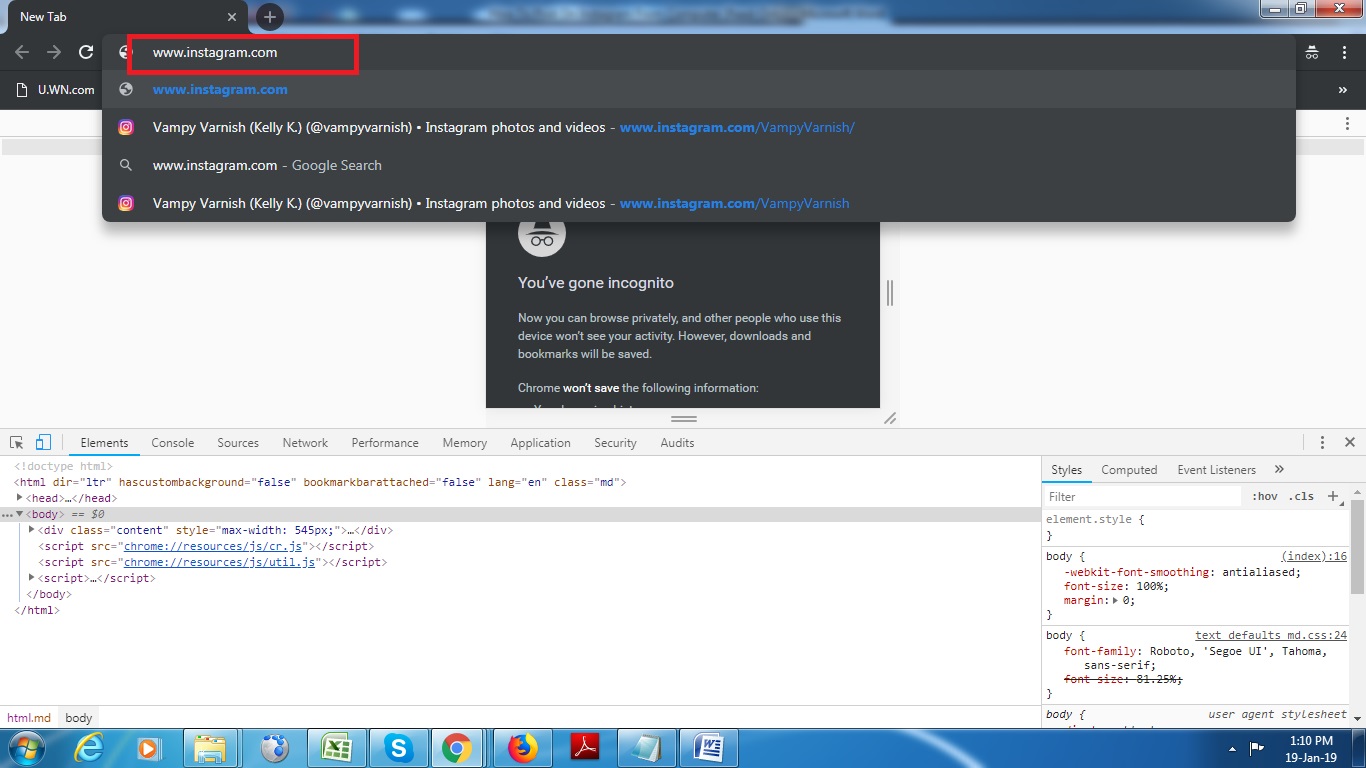Switch to the Console panel
Image resolution: width=1366 pixels, height=768 pixels.
point(173,443)
